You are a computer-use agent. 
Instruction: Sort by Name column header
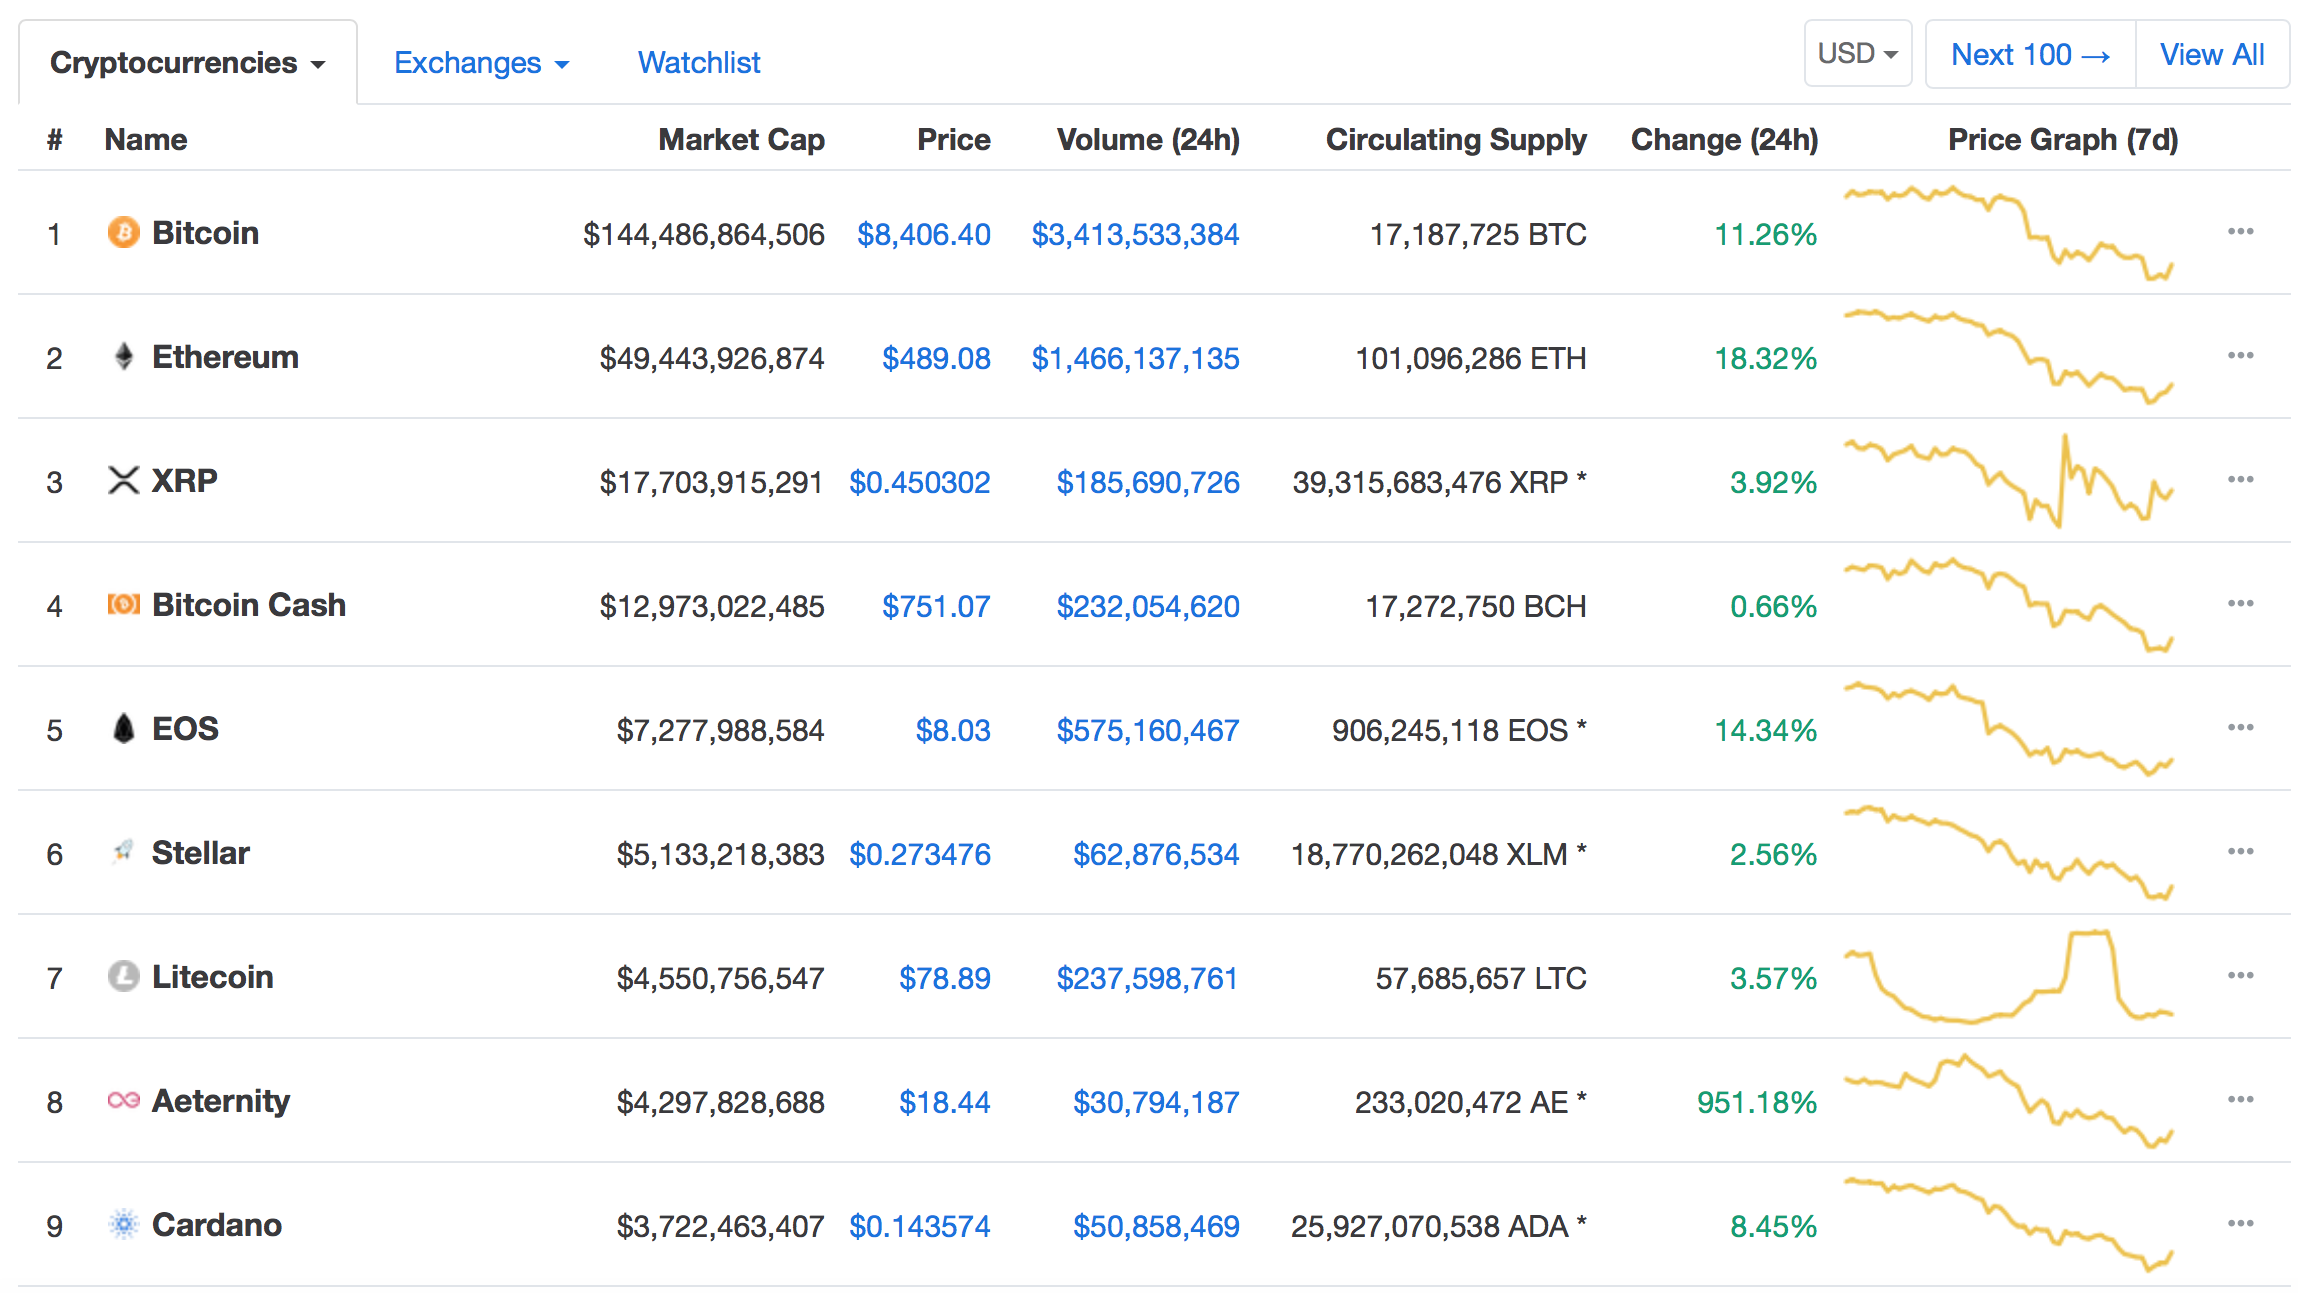click(x=146, y=140)
